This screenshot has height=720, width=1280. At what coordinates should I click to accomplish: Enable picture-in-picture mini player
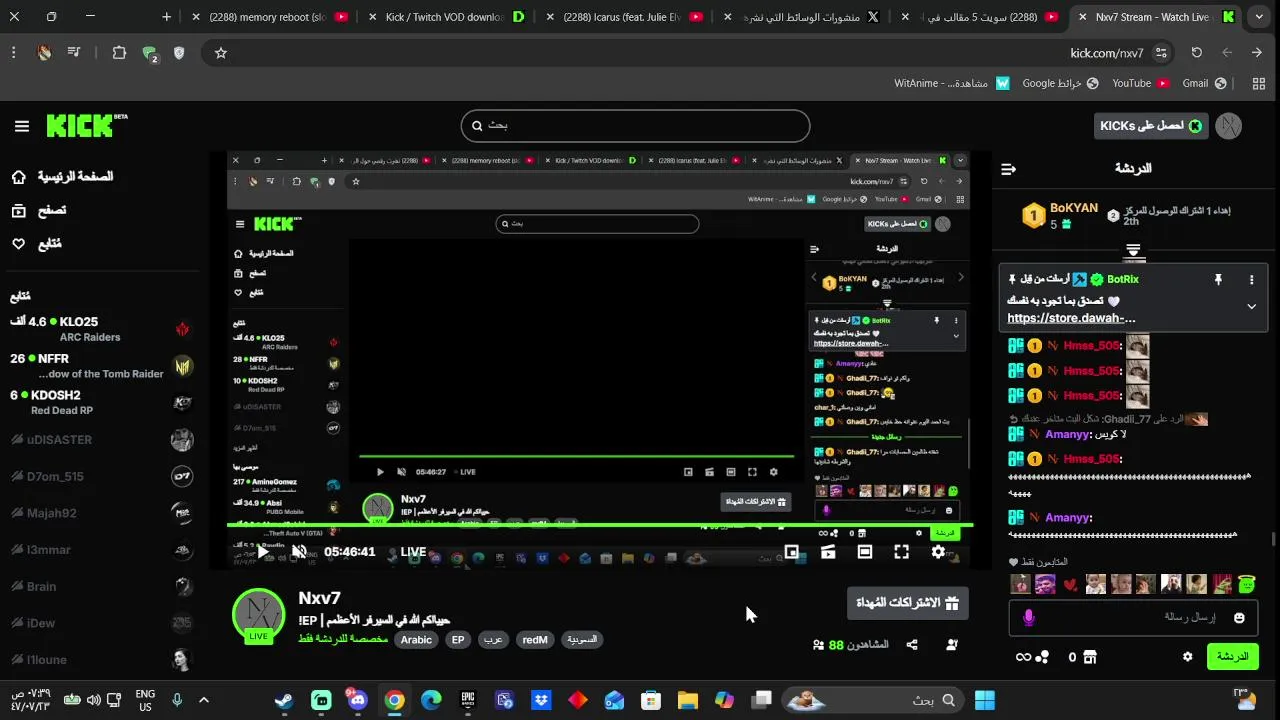792,552
